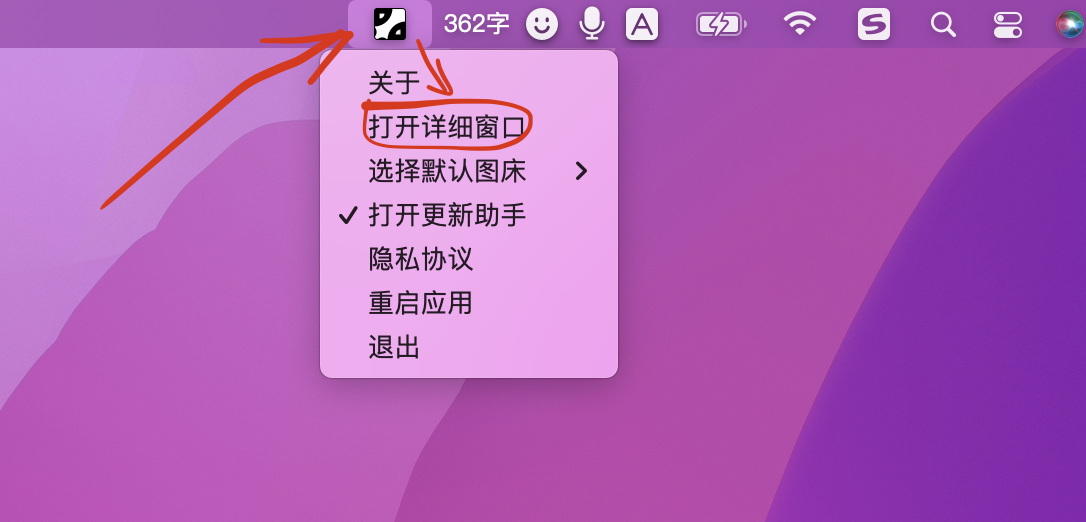Open the PicGo black-white menu bar icon

click(x=390, y=24)
